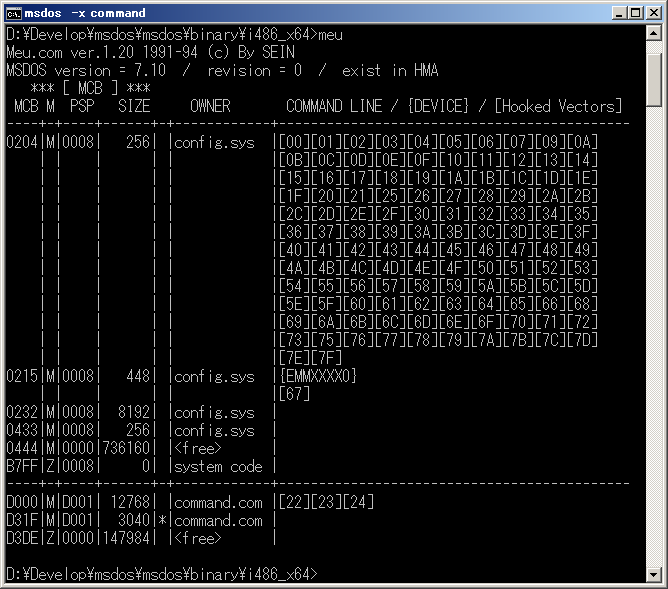
Task: Click the asterisk marker in row D31F
Action: coord(162,520)
